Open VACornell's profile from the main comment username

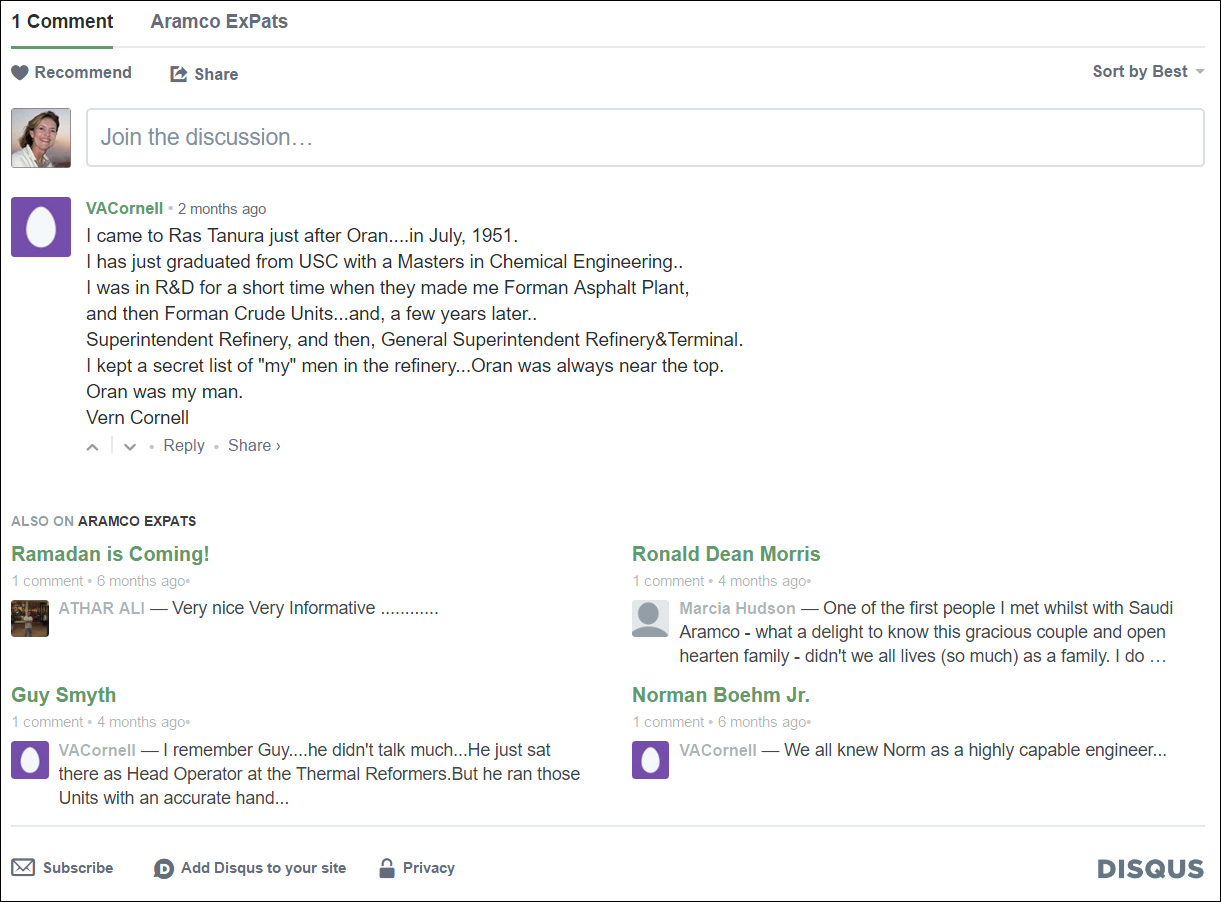pyautogui.click(x=124, y=209)
